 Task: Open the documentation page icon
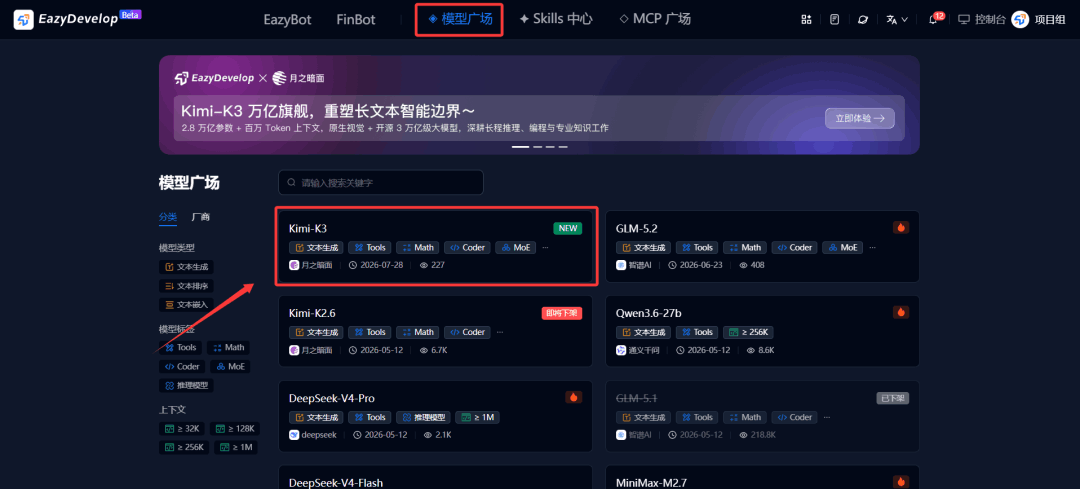834,19
